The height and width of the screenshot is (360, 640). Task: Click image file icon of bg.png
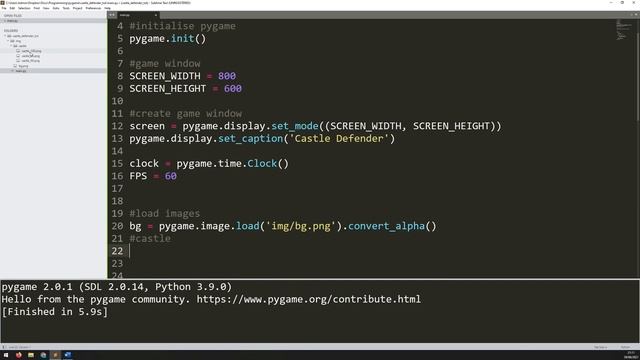(x=15, y=66)
